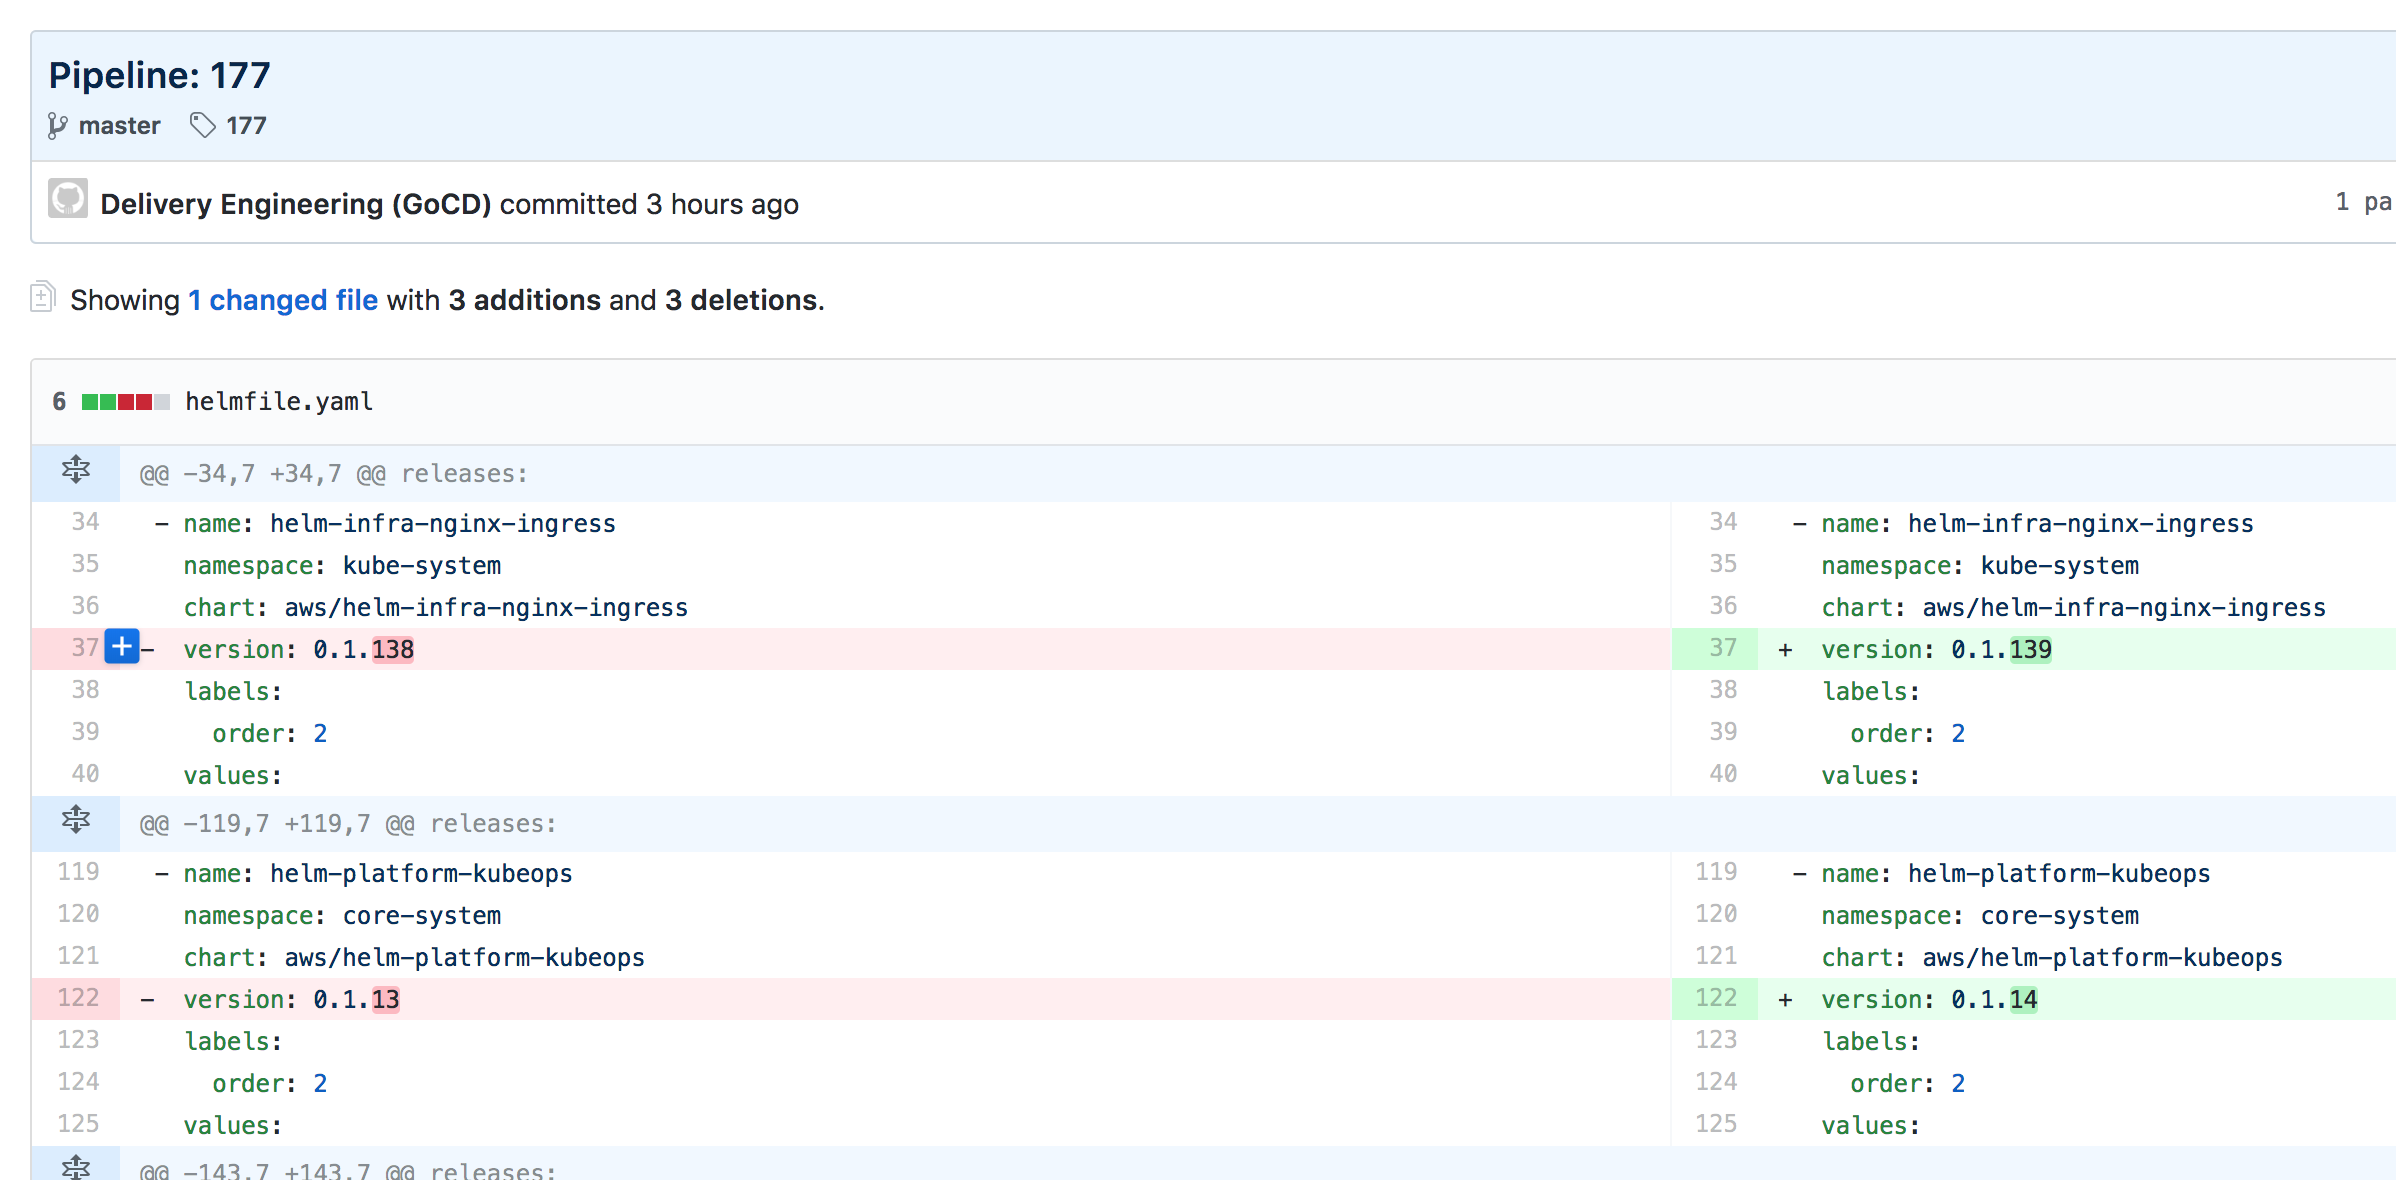2396x1180 pixels.
Task: Click the 177 tag label
Action: click(245, 125)
